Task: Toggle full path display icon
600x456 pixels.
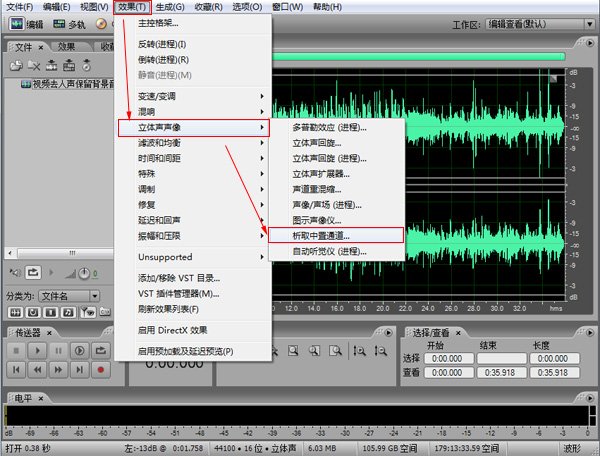Action: tap(105, 313)
